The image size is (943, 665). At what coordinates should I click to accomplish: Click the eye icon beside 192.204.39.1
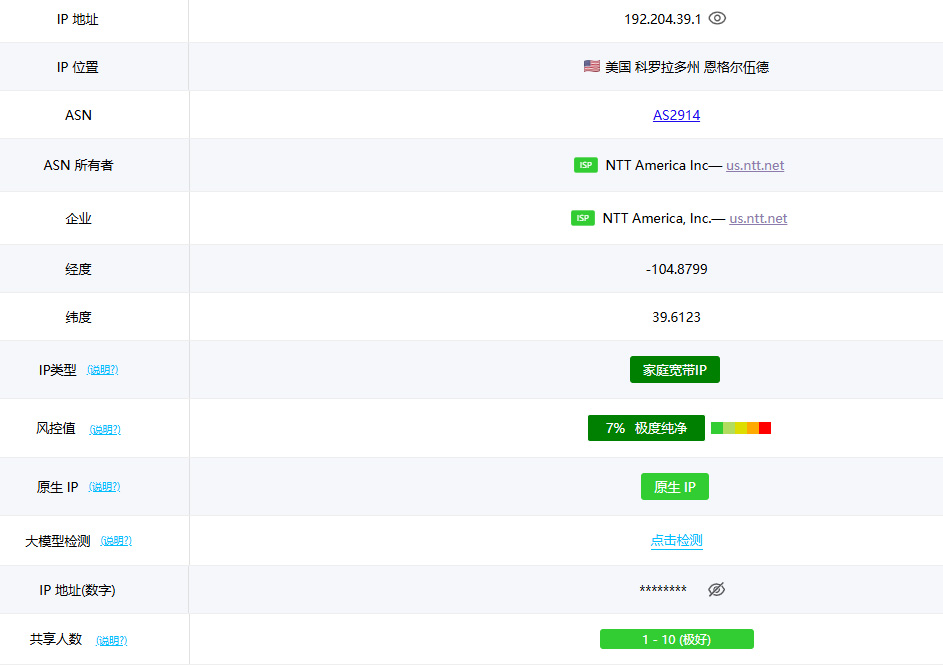[717, 18]
